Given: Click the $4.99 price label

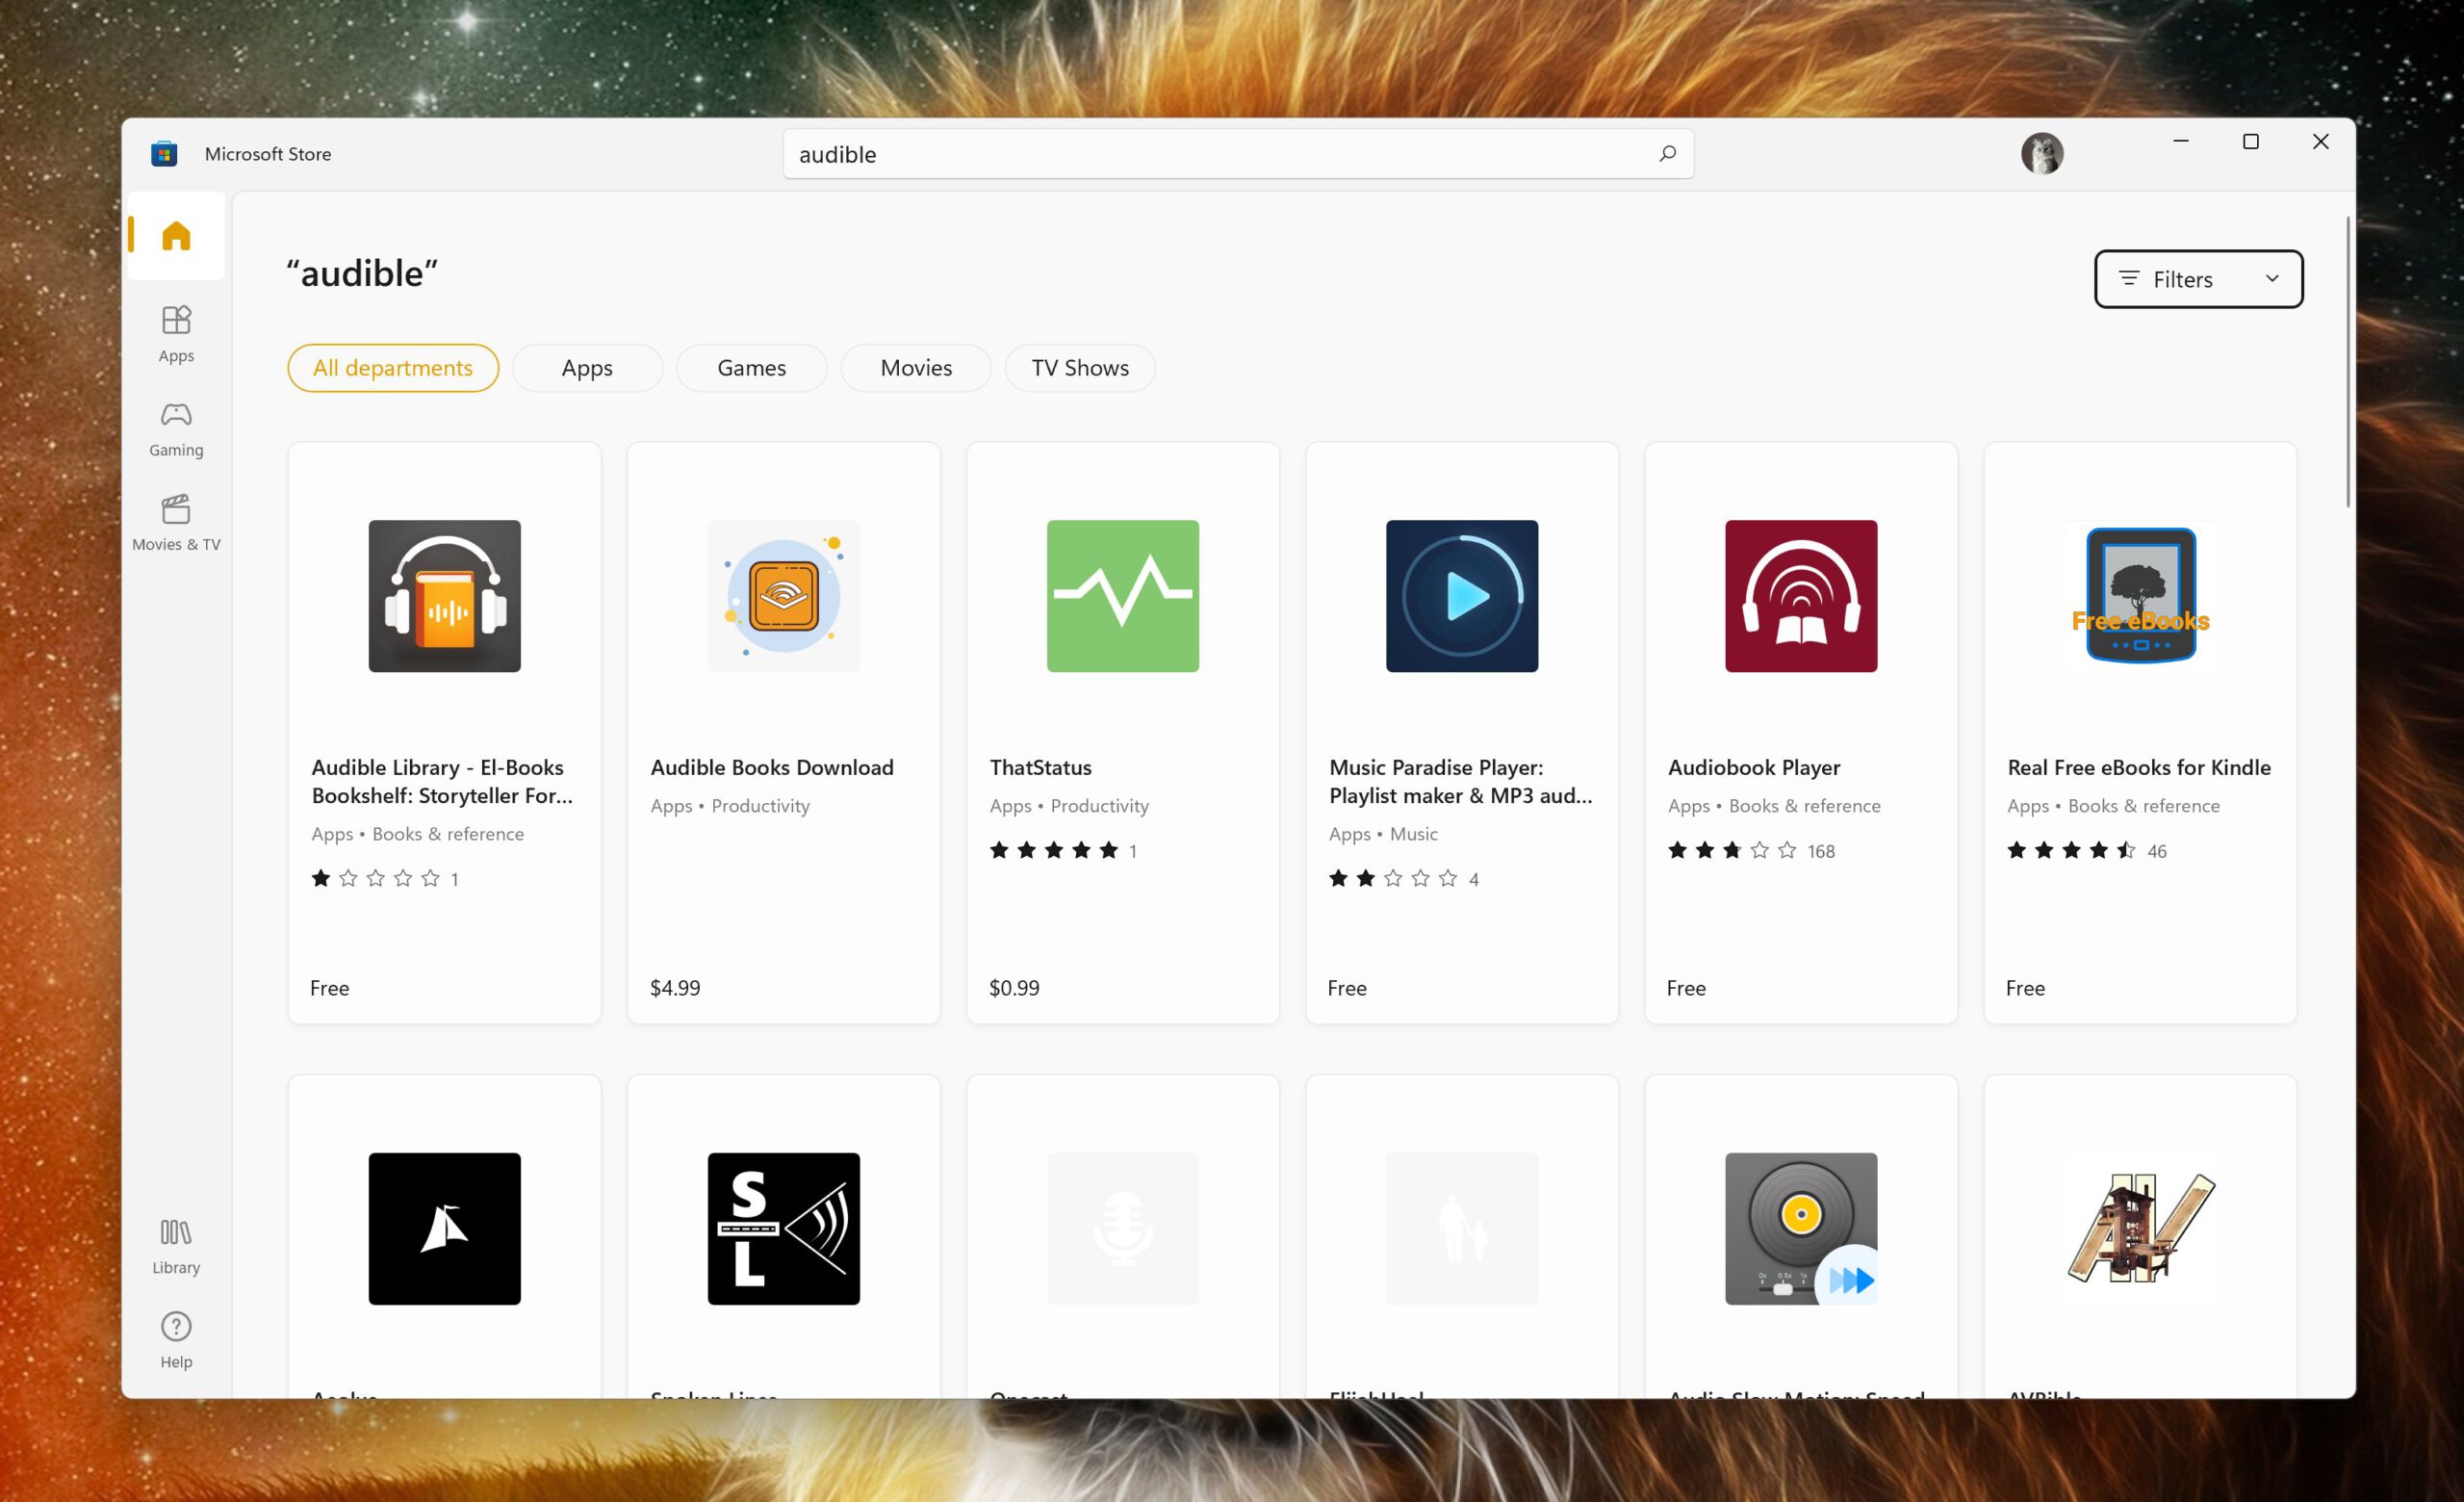Looking at the screenshot, I should pos(675,988).
